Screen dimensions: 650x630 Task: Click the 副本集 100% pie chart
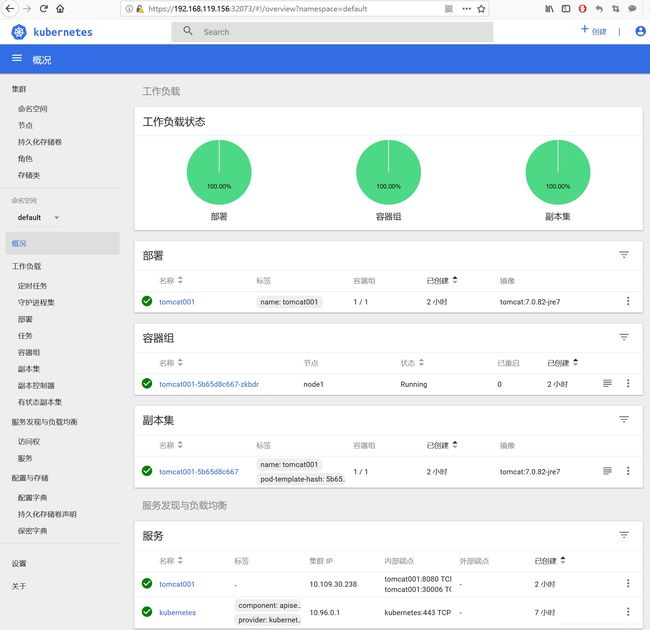[x=558, y=172]
